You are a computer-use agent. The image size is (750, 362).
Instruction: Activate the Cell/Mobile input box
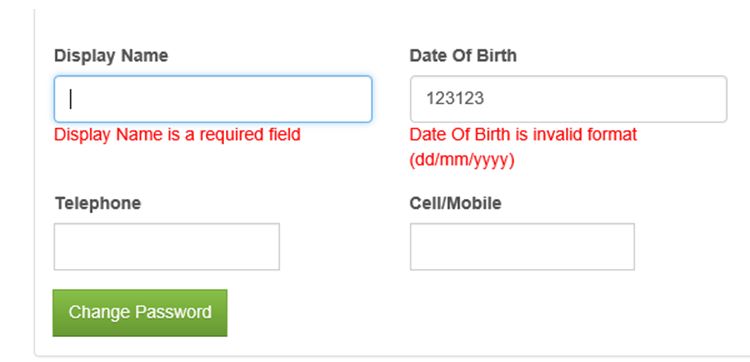[x=522, y=246]
